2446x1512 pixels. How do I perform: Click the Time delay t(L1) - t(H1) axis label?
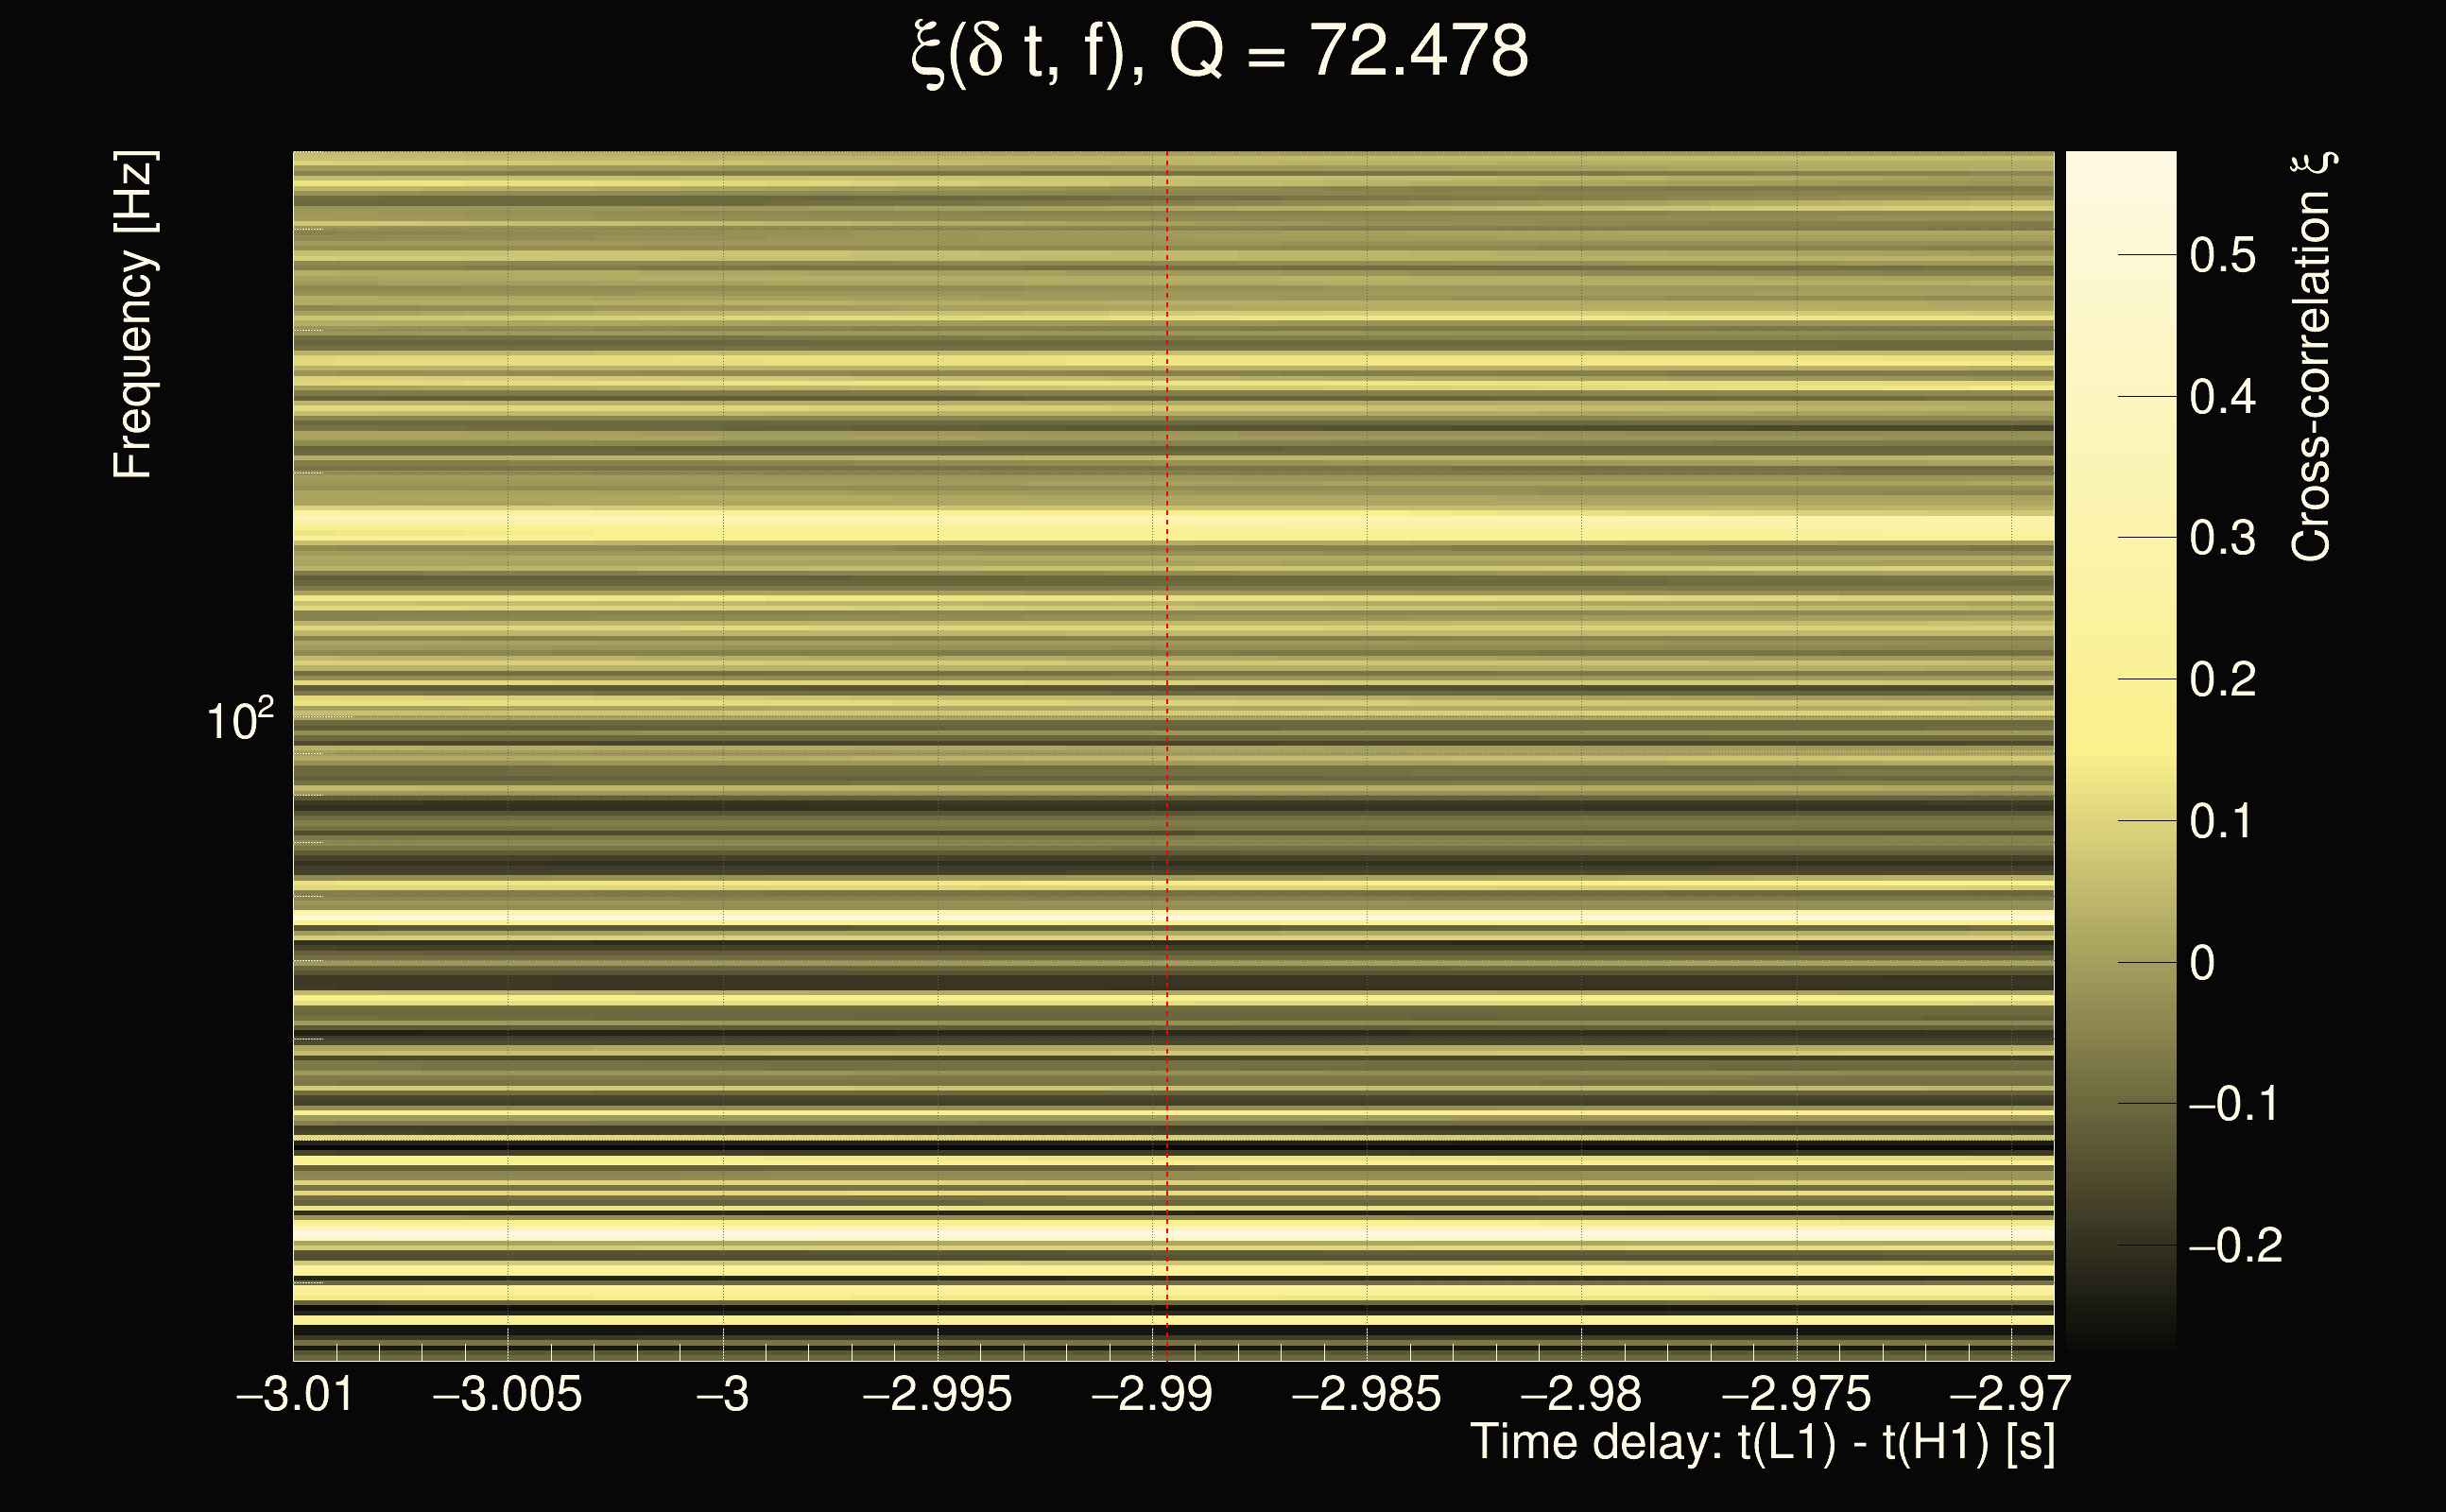pyautogui.click(x=1762, y=1442)
